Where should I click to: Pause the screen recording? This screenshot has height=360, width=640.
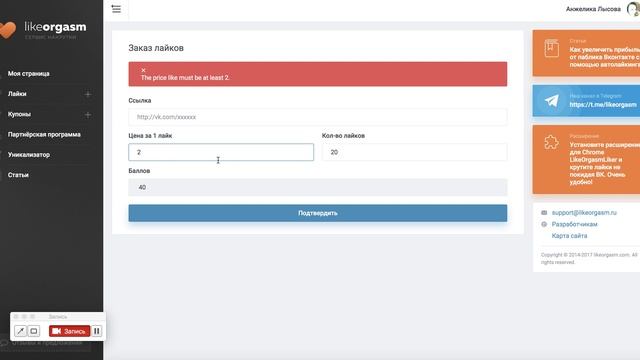coord(97,331)
